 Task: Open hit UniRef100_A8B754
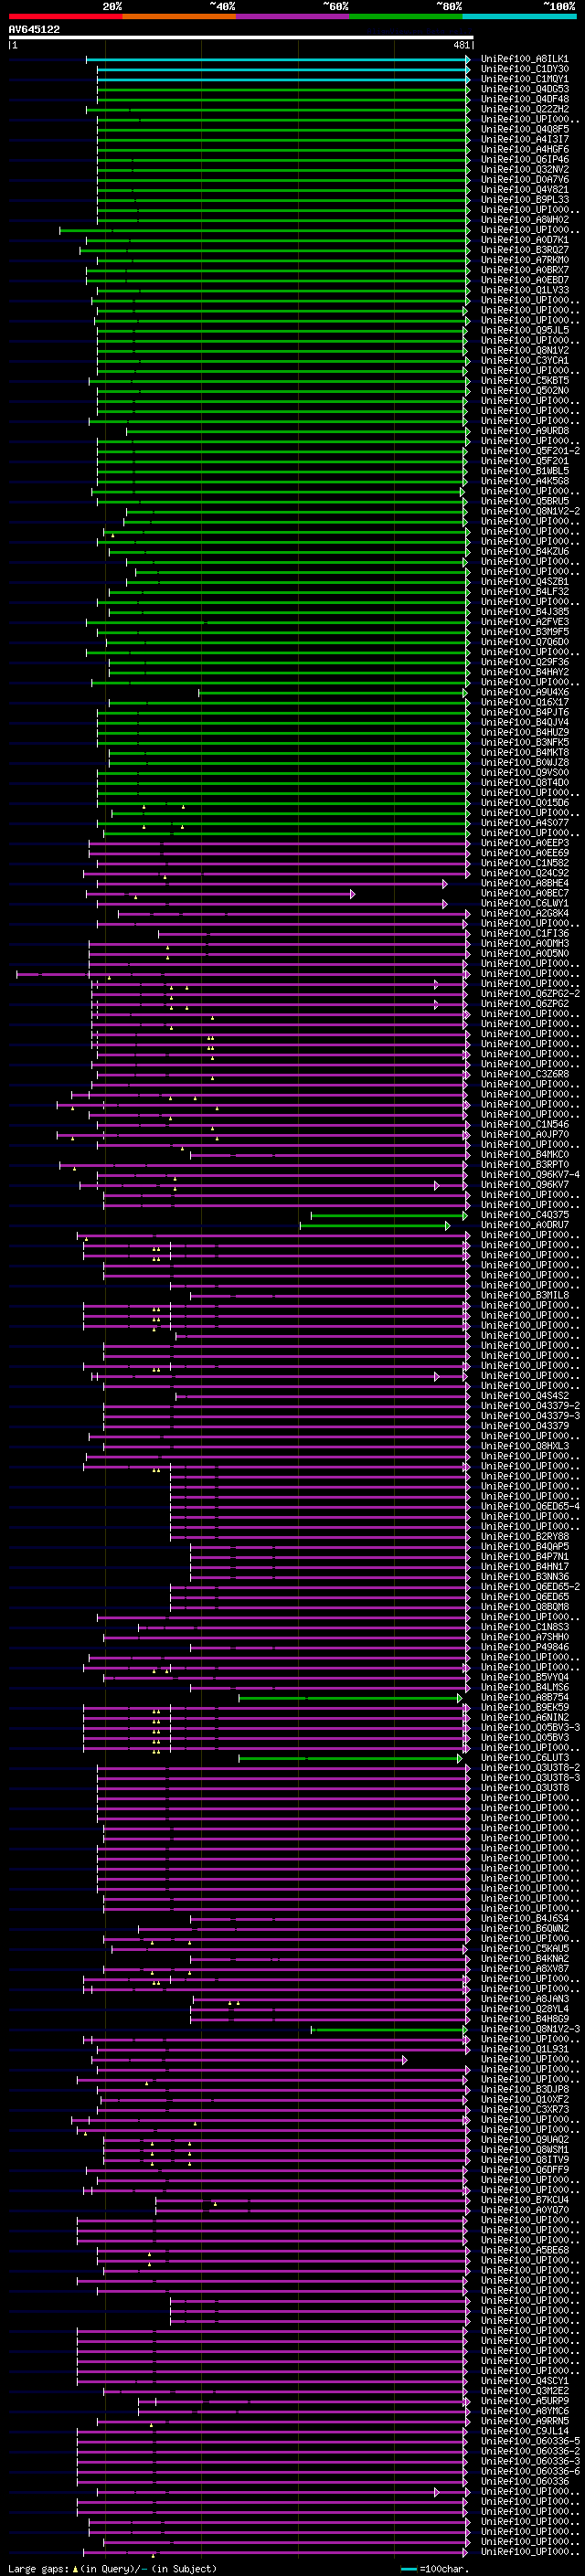pyautogui.click(x=524, y=1697)
